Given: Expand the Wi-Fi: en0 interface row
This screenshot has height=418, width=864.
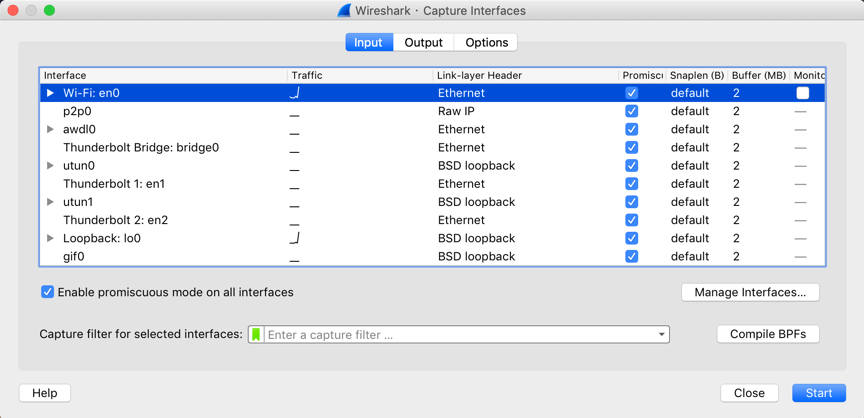Looking at the screenshot, I should click(x=50, y=93).
